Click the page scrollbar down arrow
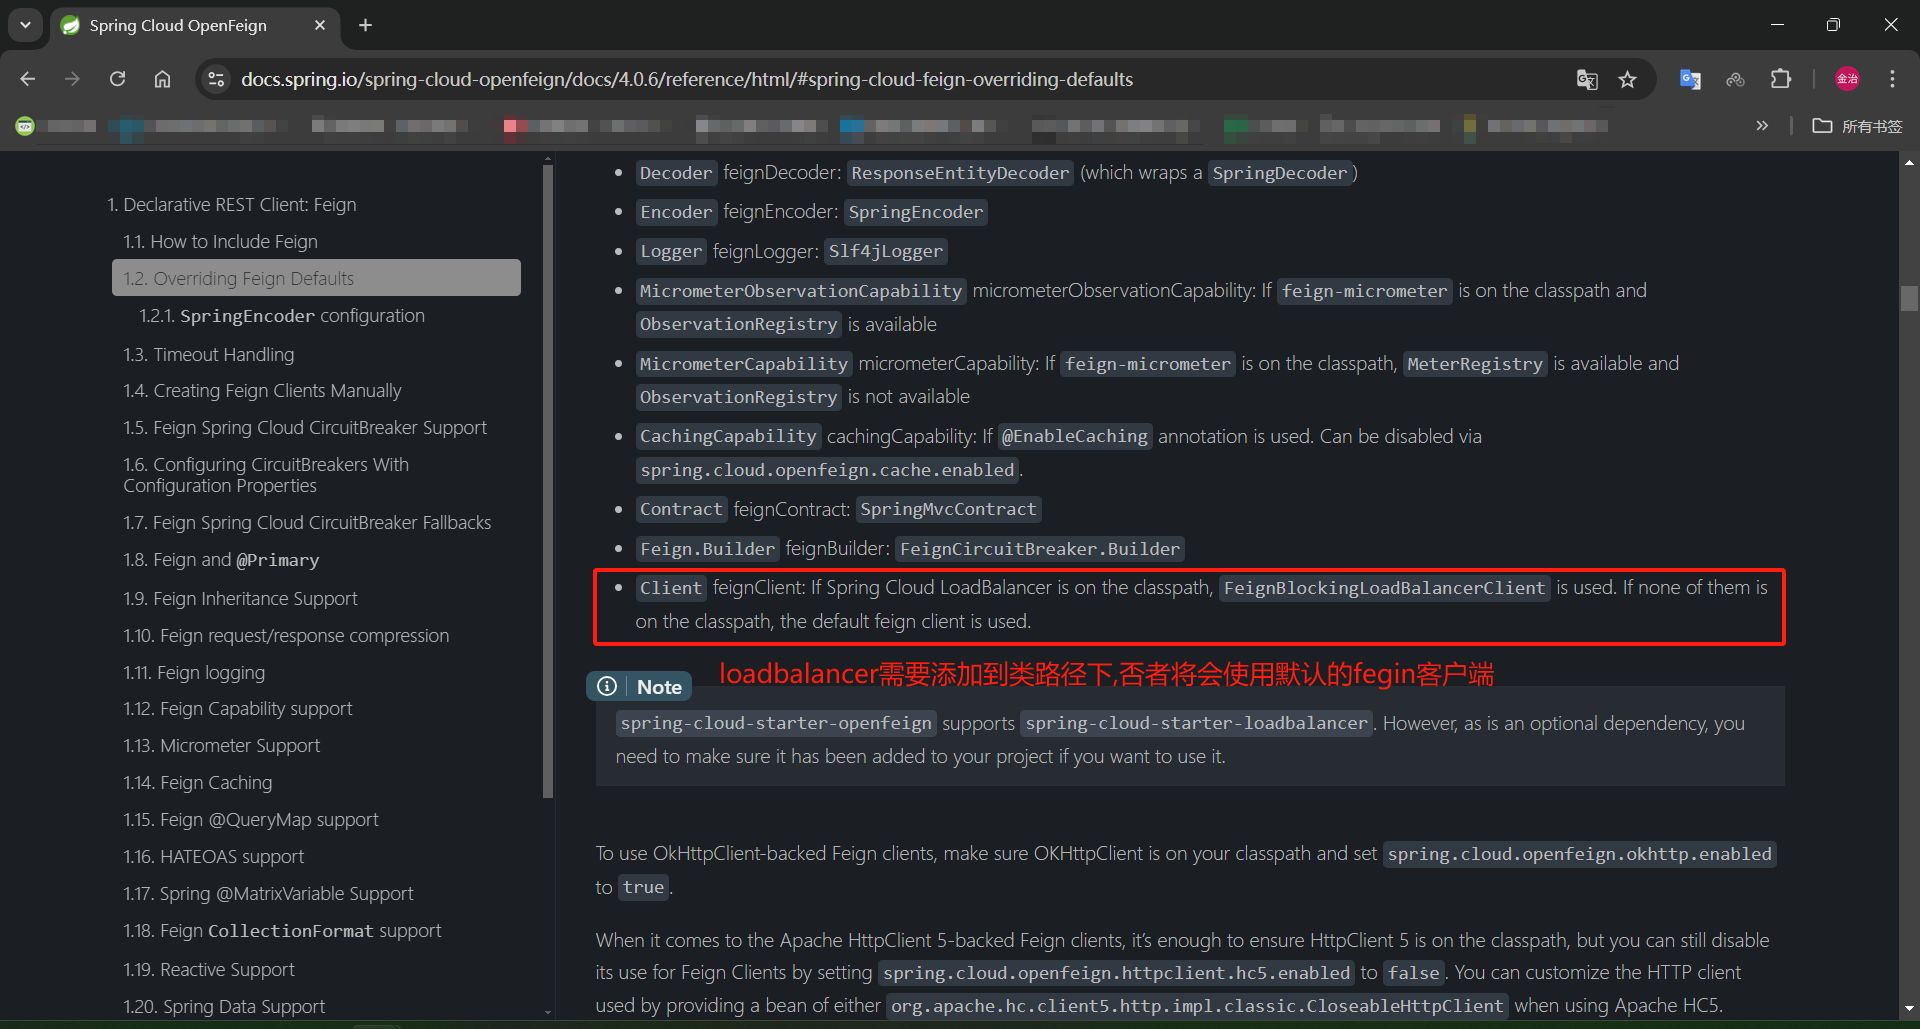1920x1029 pixels. tap(1909, 1008)
